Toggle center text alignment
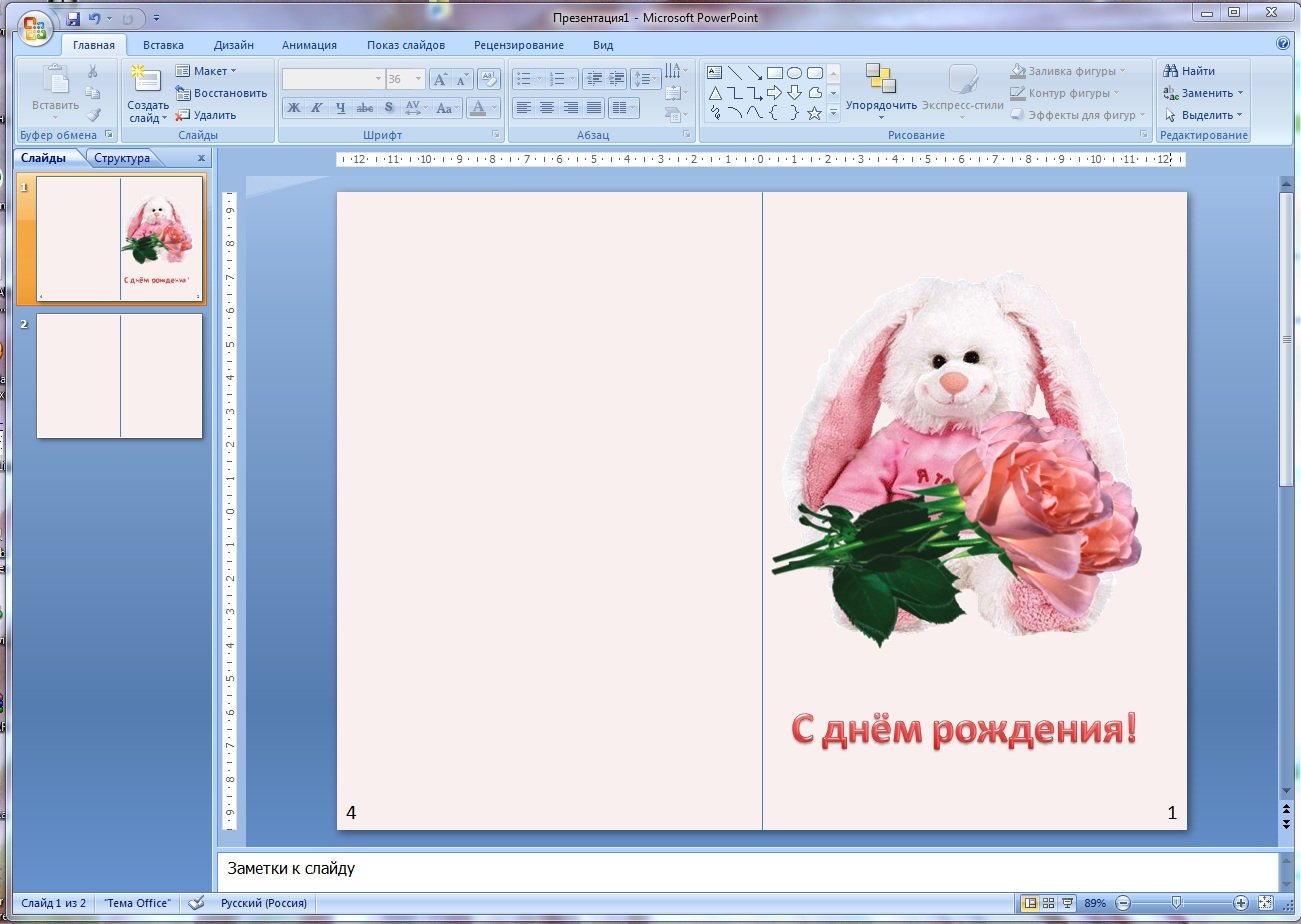This screenshot has height=924, width=1301. [x=547, y=108]
